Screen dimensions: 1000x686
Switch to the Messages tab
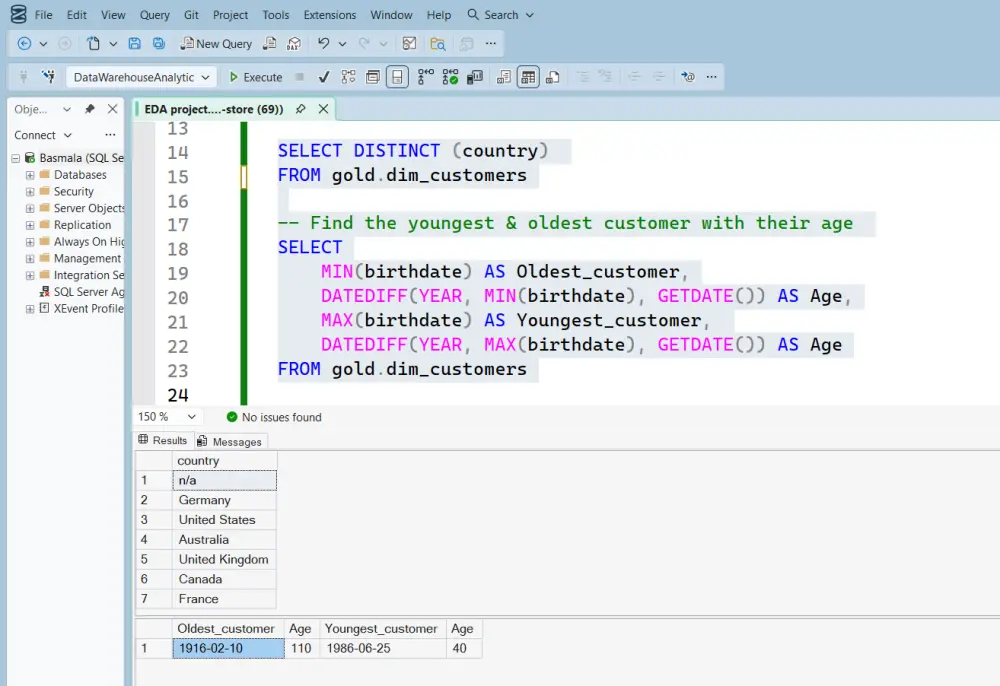coord(230,441)
